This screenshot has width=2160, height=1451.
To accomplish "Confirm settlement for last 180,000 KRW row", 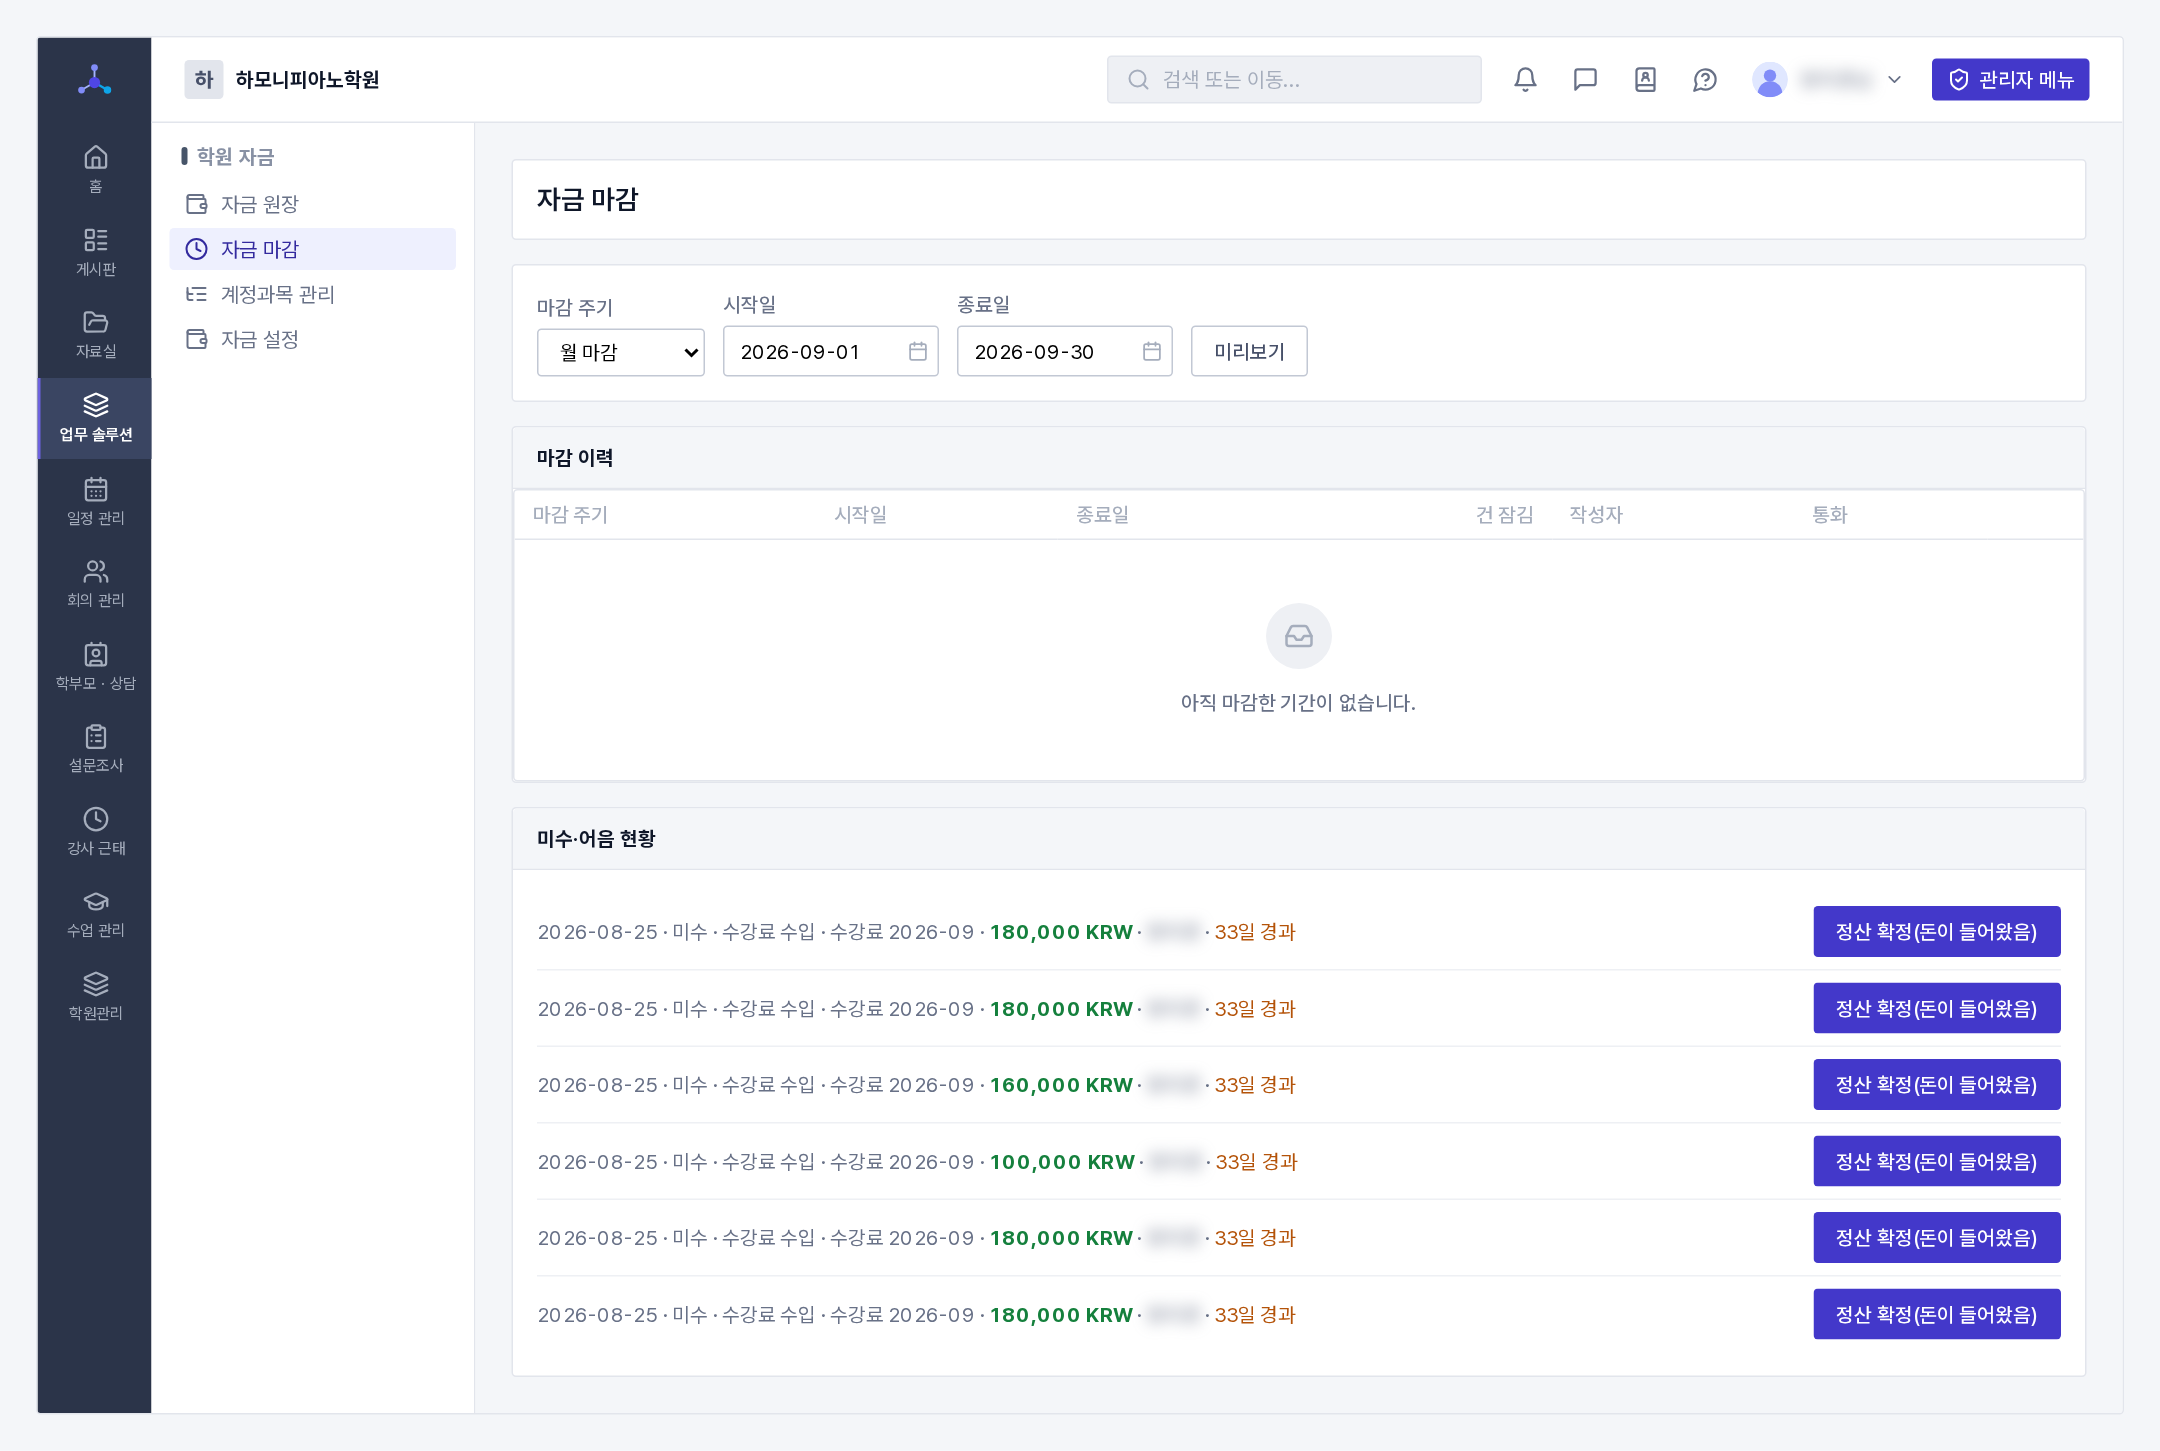I will tap(1936, 1314).
